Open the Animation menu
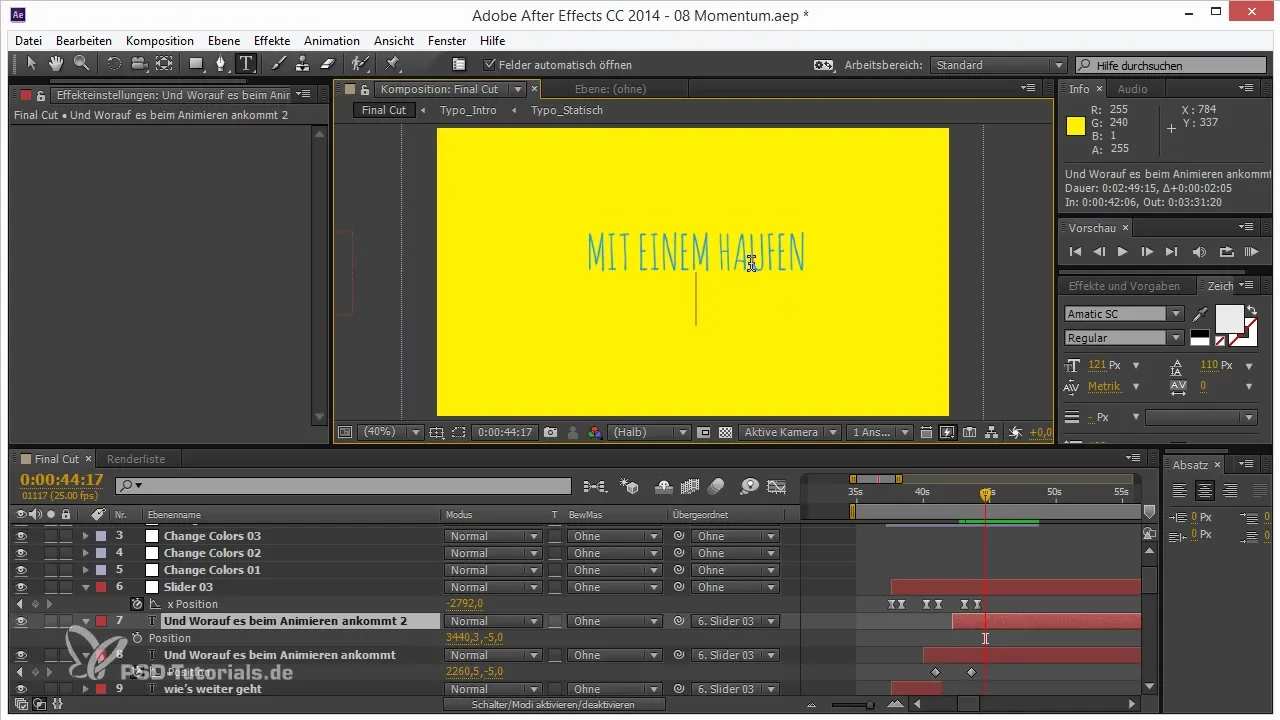 332,41
